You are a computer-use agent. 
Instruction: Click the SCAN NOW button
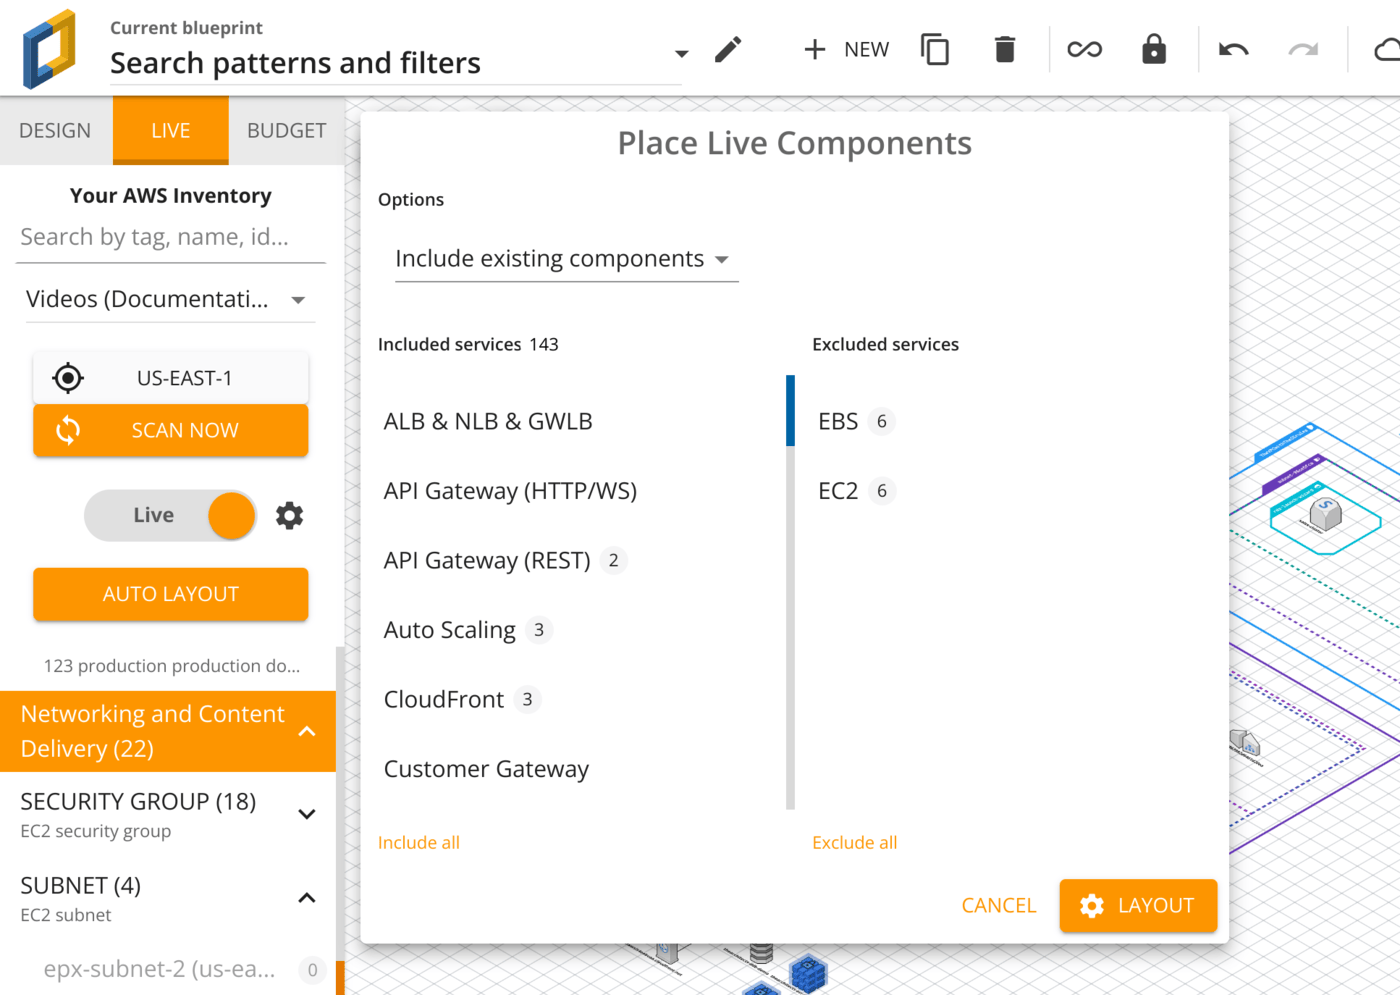tap(171, 430)
